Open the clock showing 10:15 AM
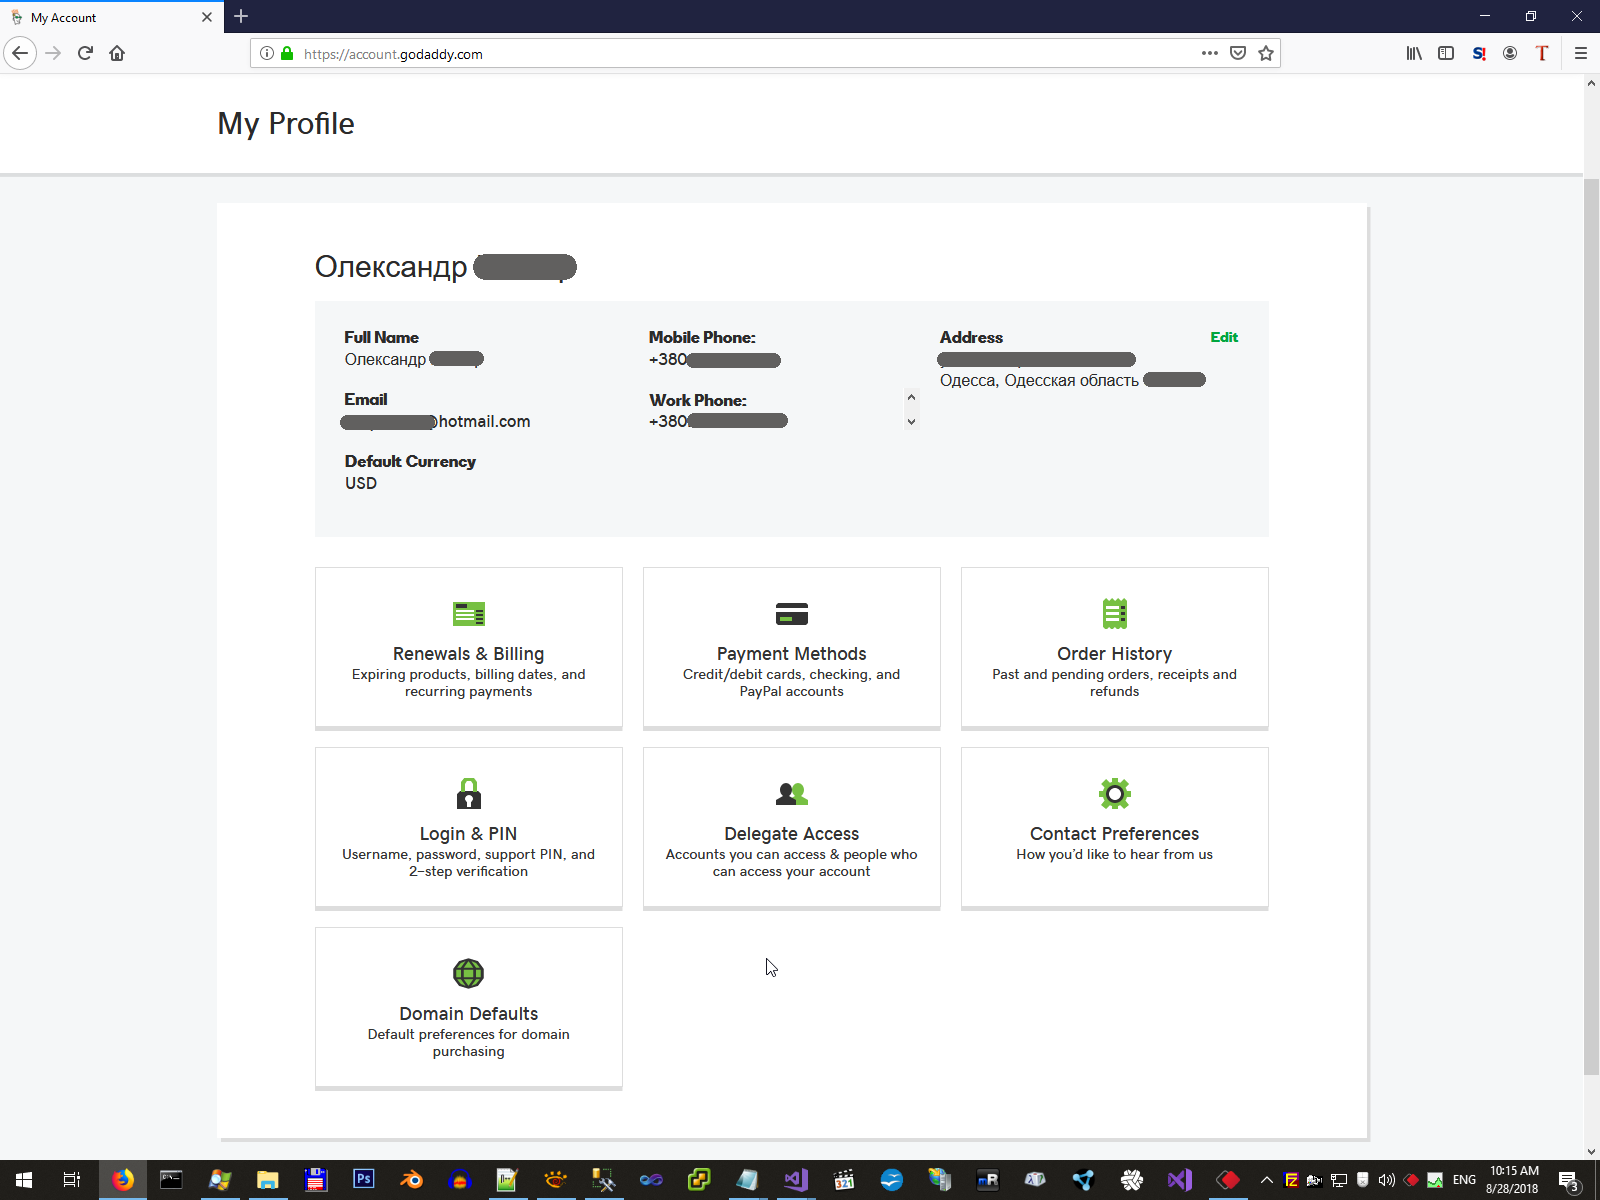This screenshot has height=1200, width=1600. 1513,1180
